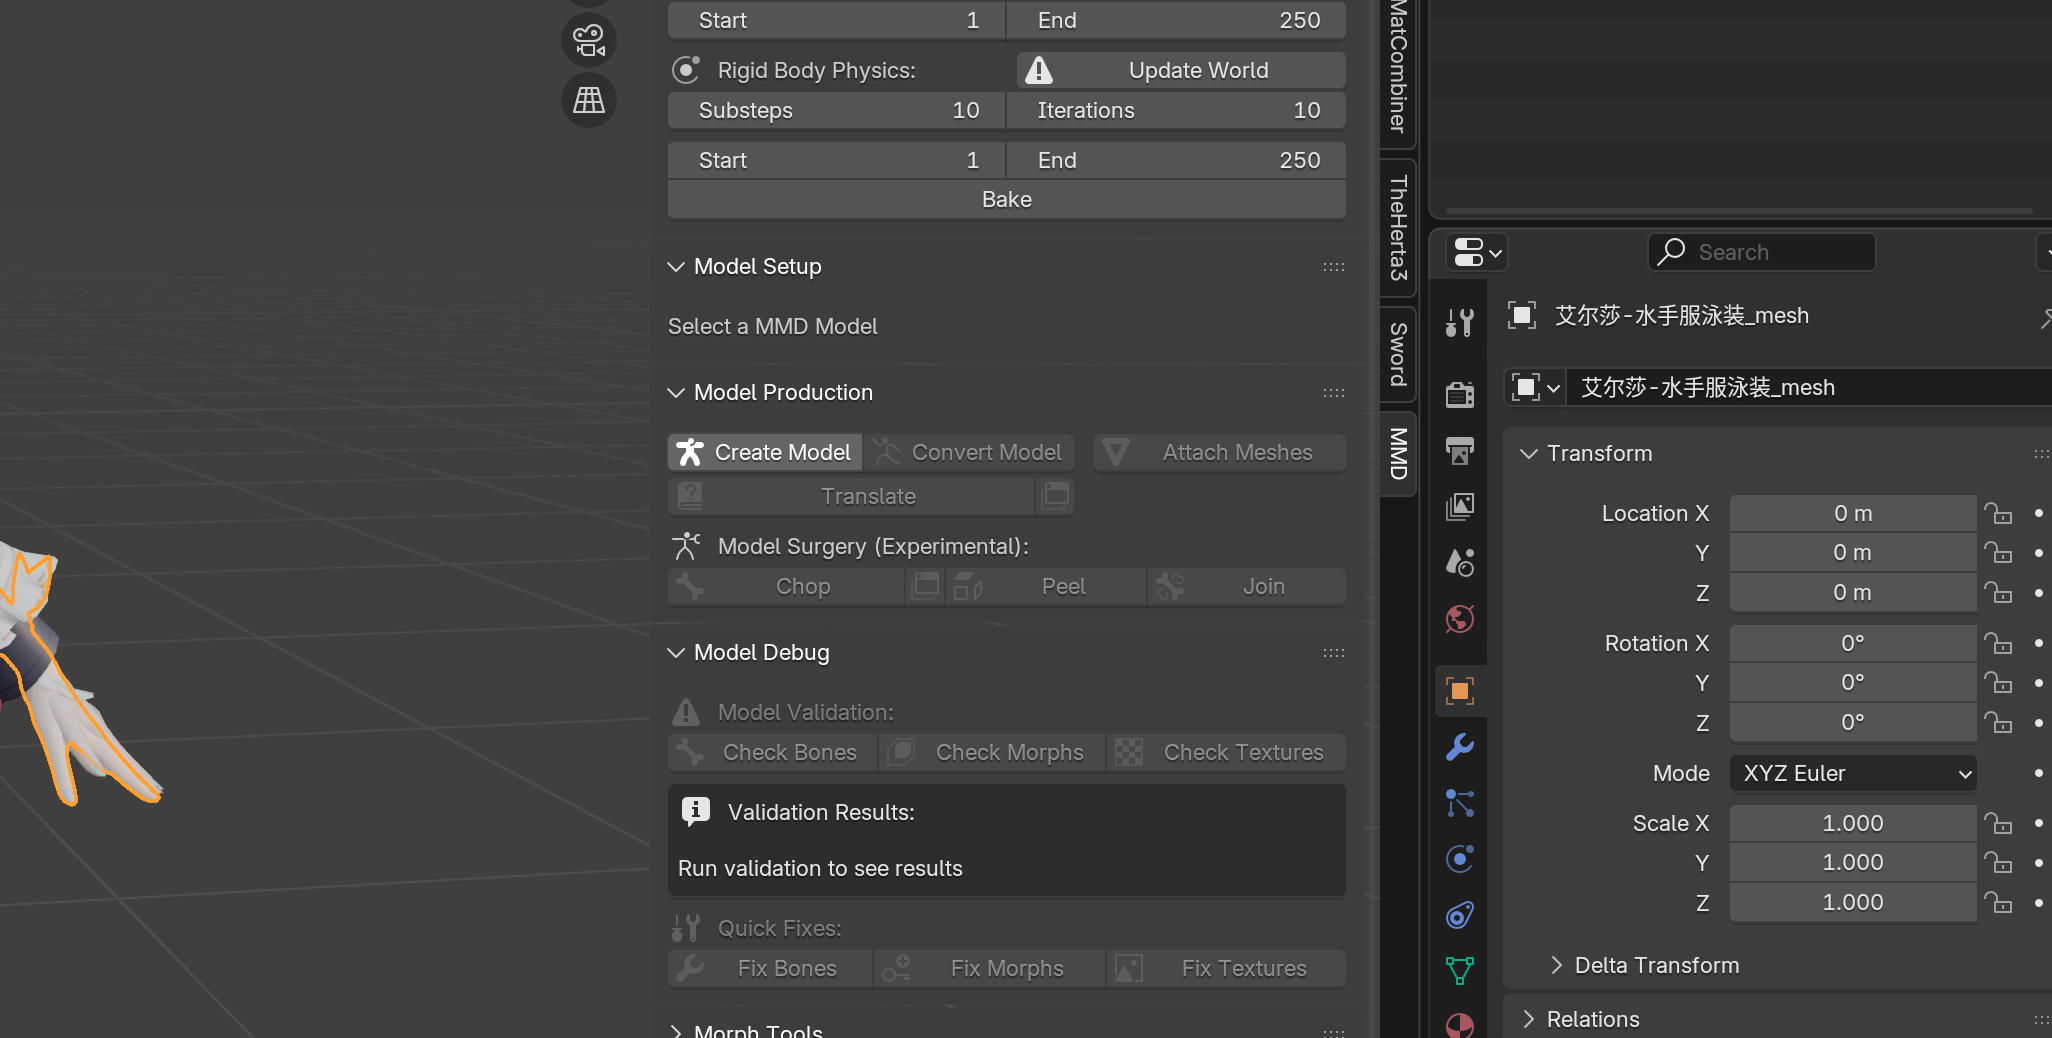This screenshot has height=1038, width=2052.
Task: Open the World properties tab
Action: click(1460, 619)
